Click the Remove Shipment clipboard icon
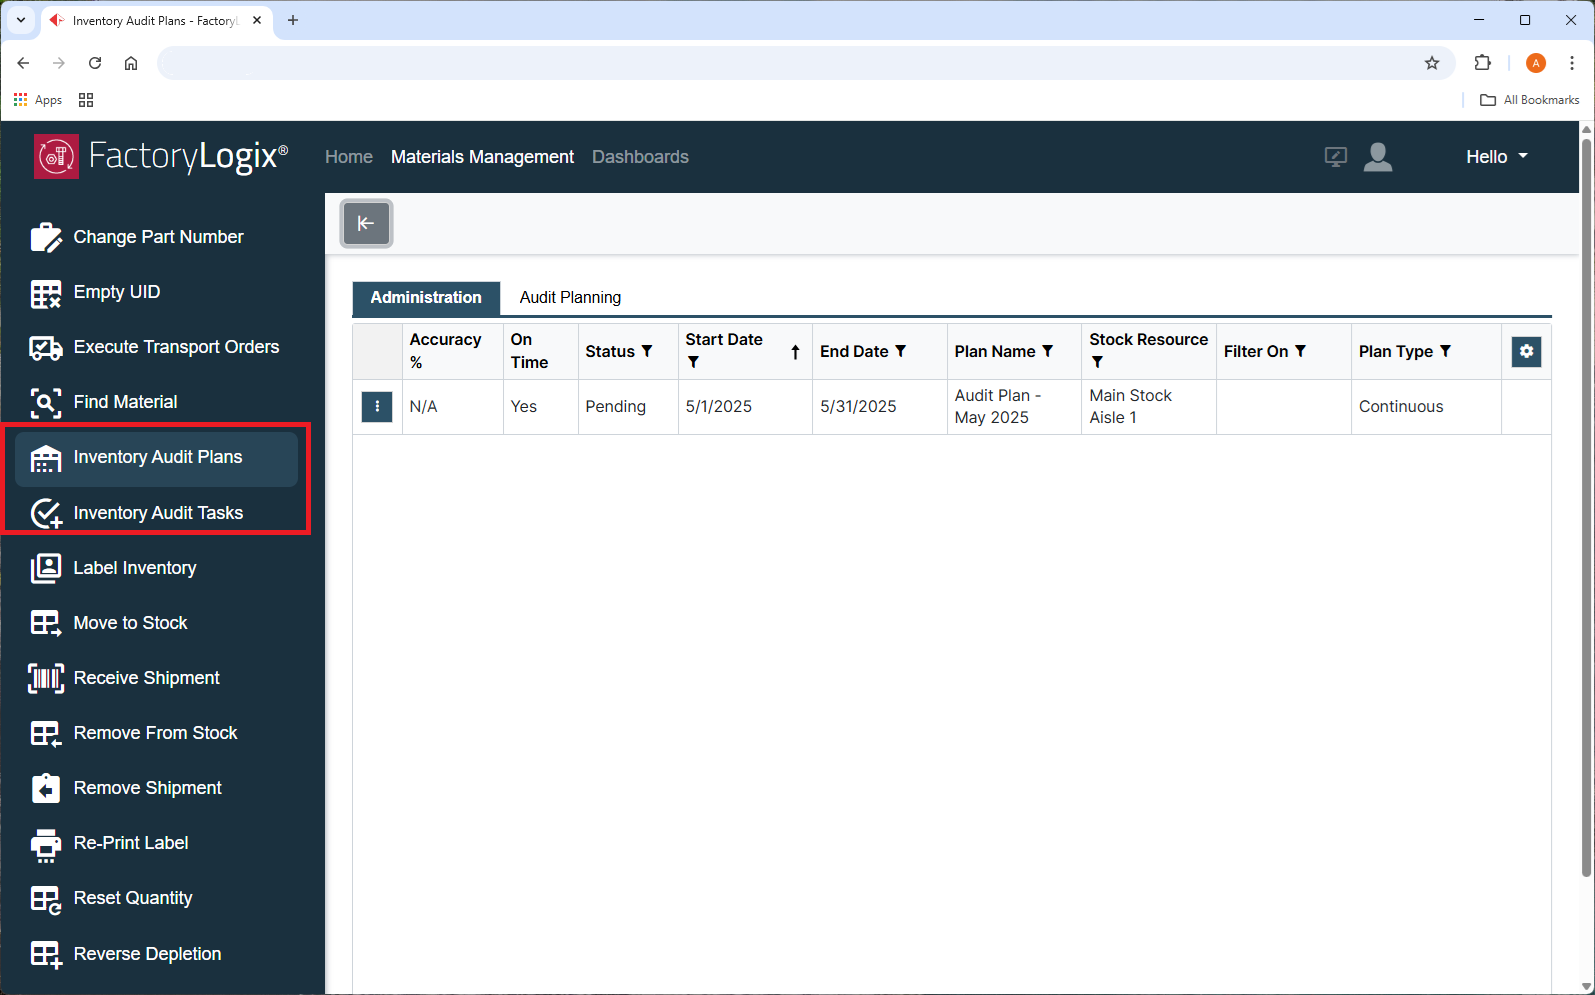1595x995 pixels. click(46, 788)
